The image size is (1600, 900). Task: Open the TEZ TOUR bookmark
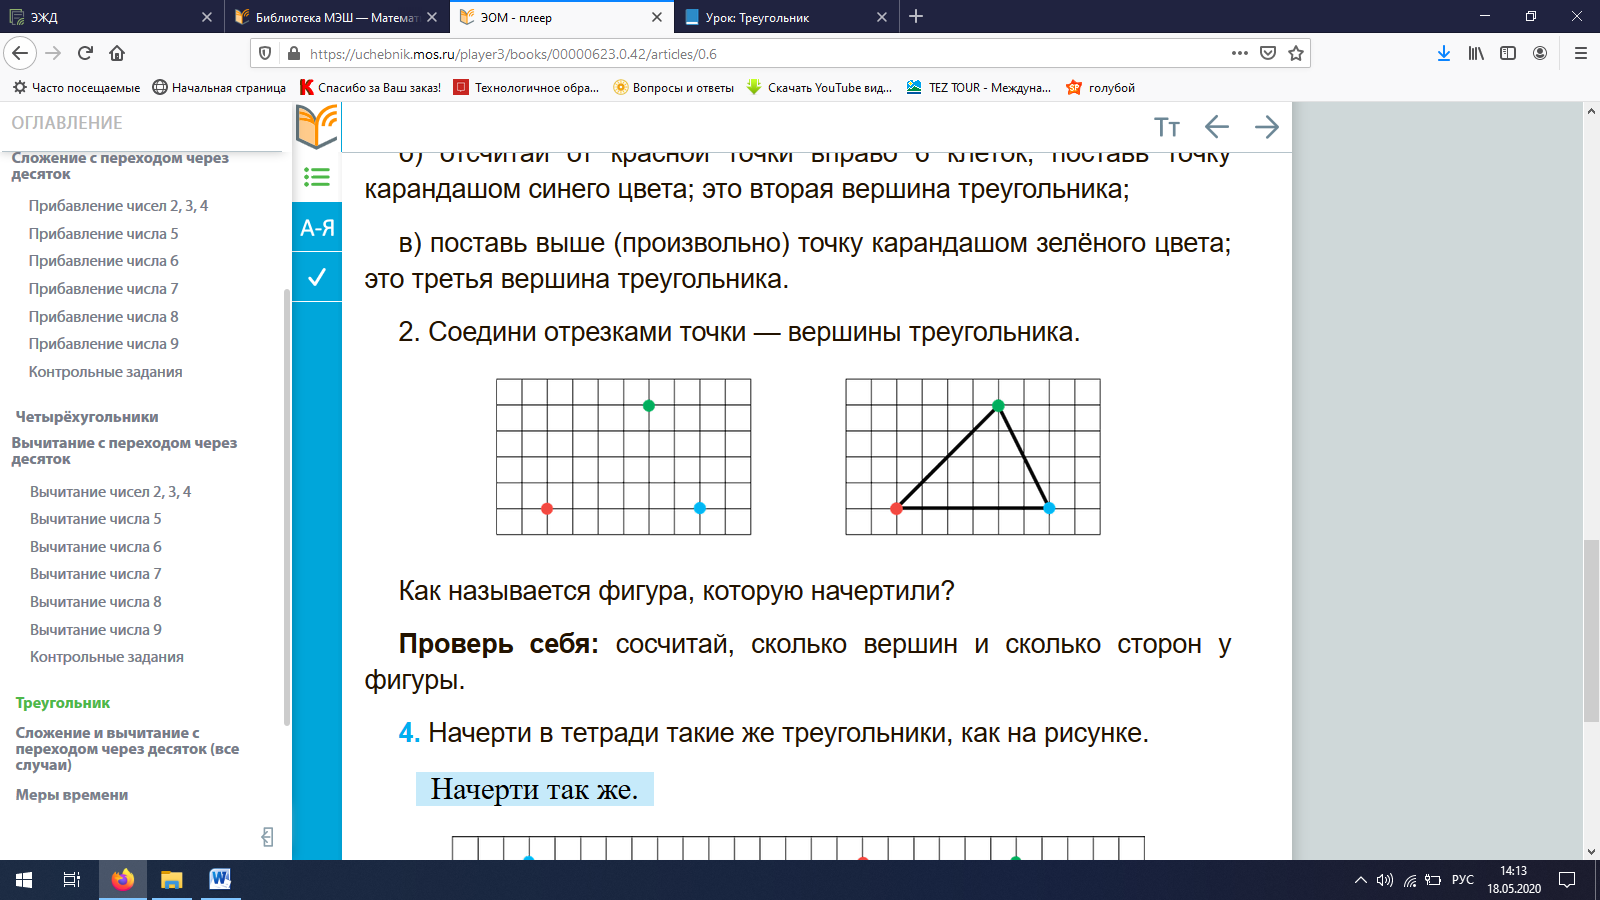pyautogui.click(x=979, y=88)
